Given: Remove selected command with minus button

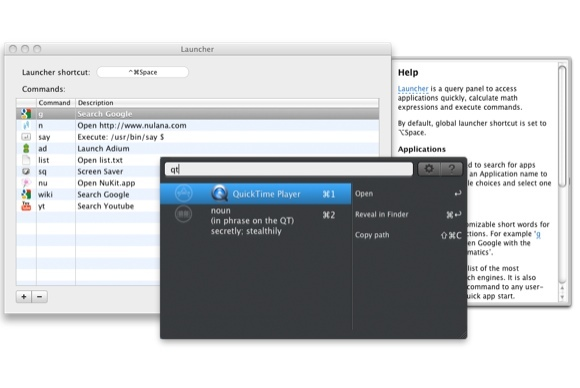Looking at the screenshot, I should click(40, 297).
